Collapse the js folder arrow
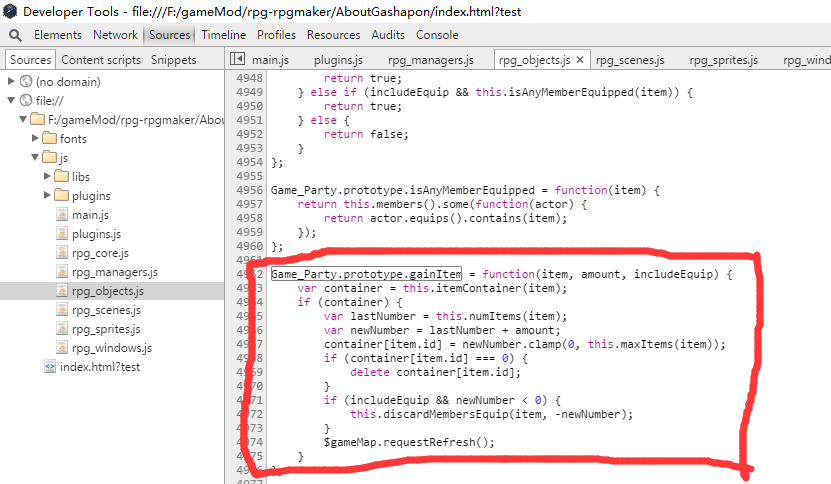Screen dimensions: 831x484 coord(35,157)
